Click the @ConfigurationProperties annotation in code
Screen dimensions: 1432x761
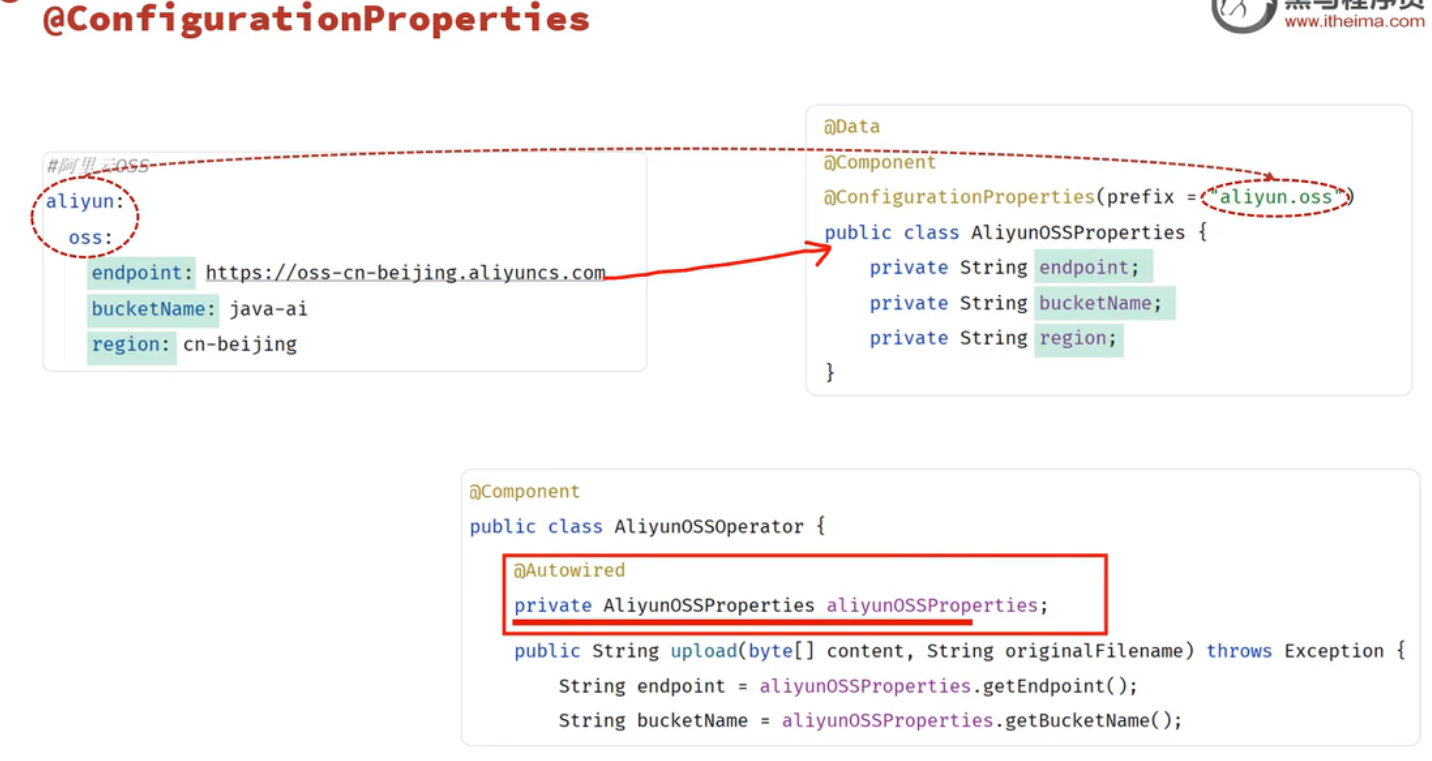[959, 197]
